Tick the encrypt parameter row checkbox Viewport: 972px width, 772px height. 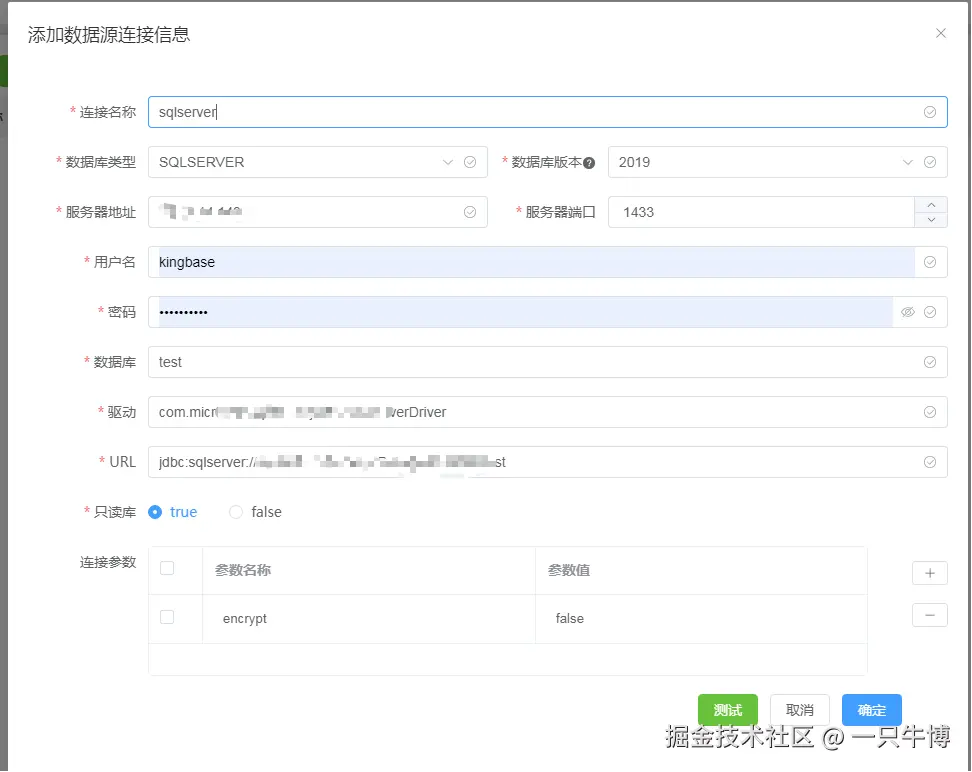(167, 617)
